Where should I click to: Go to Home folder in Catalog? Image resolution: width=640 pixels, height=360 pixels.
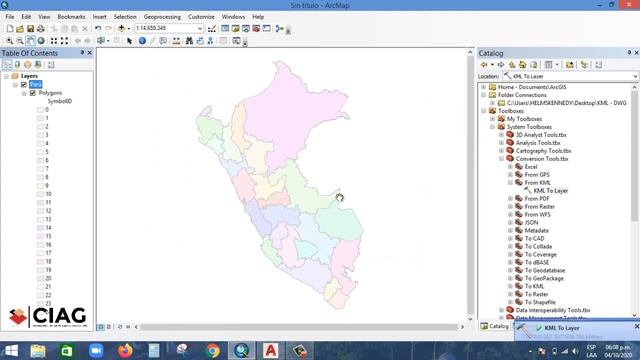(522, 64)
